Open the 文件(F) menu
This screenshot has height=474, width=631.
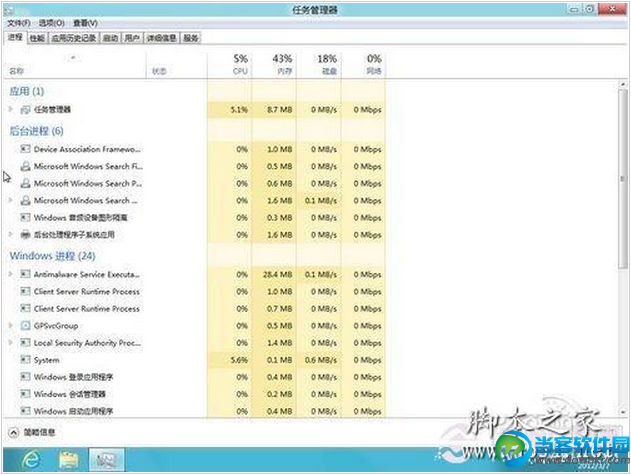[x=19, y=23]
